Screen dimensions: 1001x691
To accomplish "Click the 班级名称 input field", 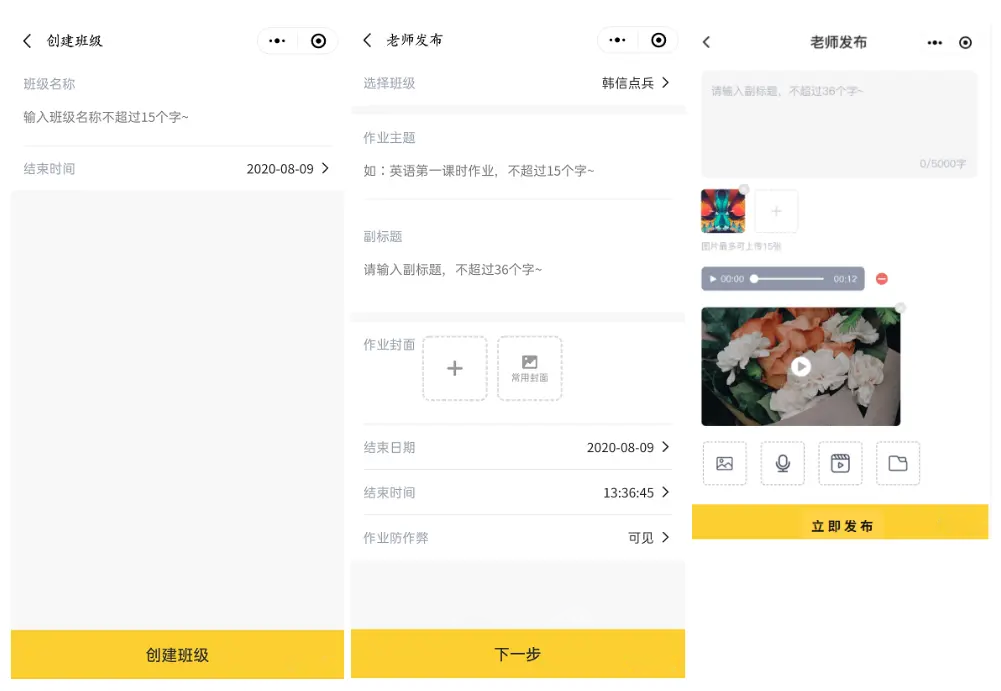I will pos(177,118).
